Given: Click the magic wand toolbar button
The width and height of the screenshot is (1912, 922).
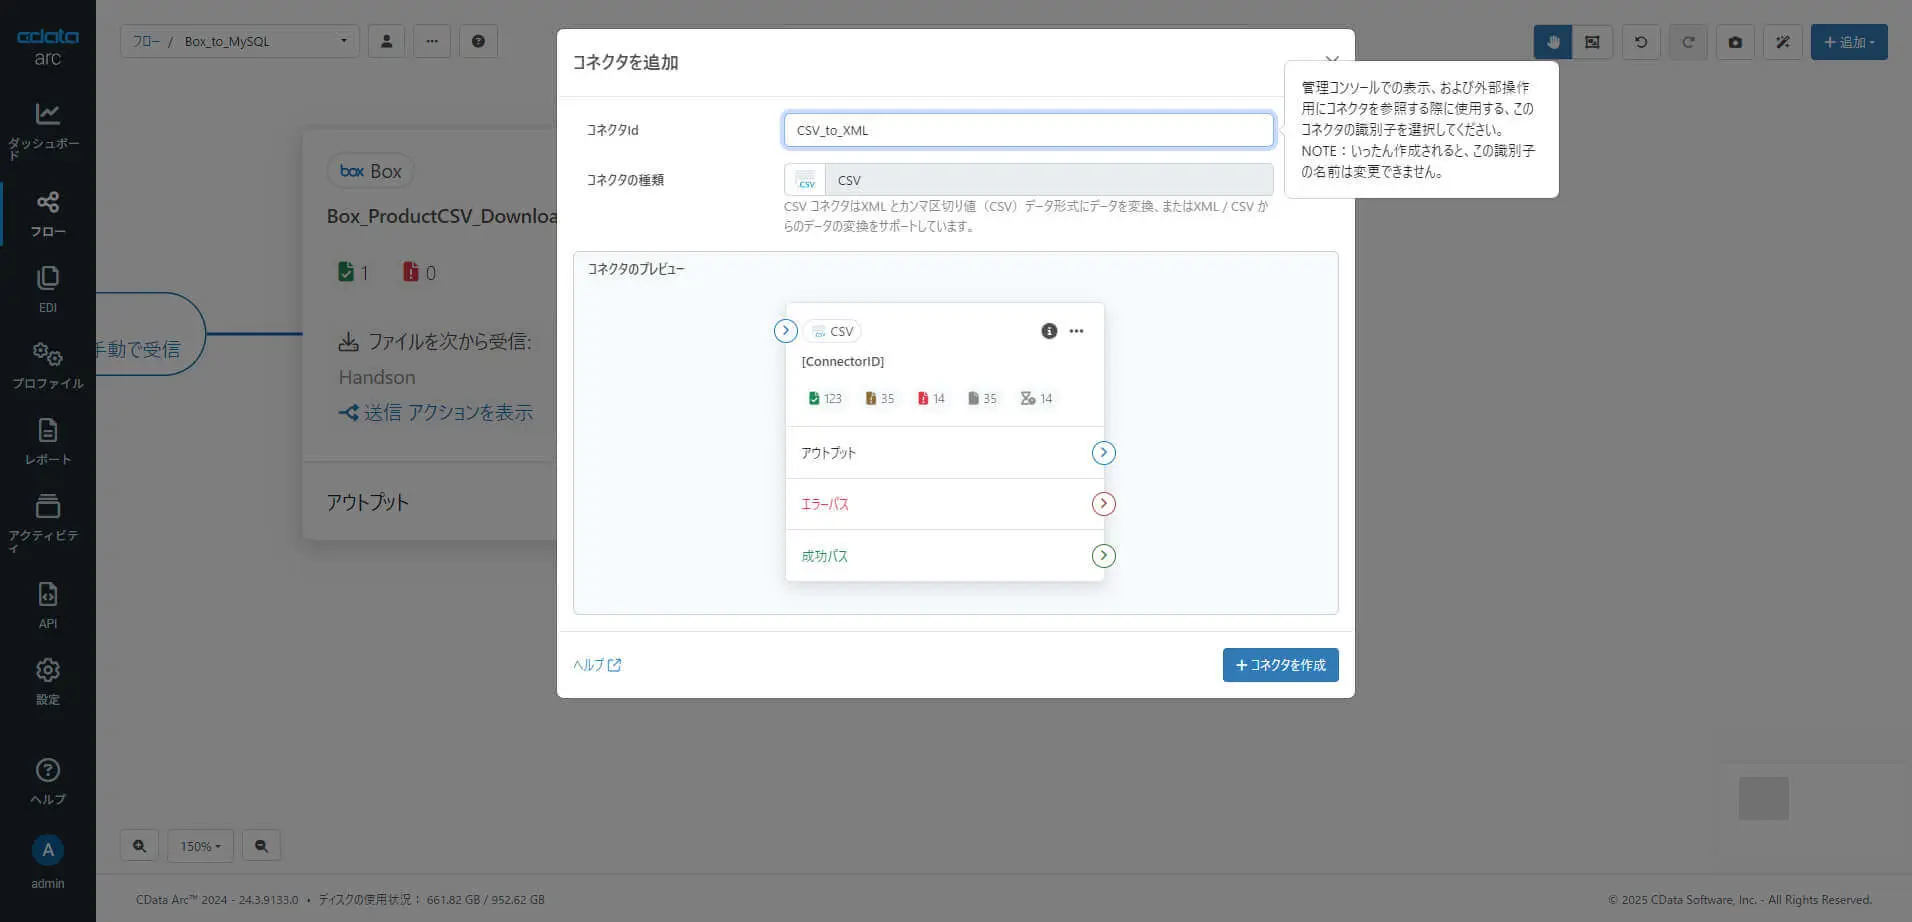Looking at the screenshot, I should click(1782, 42).
